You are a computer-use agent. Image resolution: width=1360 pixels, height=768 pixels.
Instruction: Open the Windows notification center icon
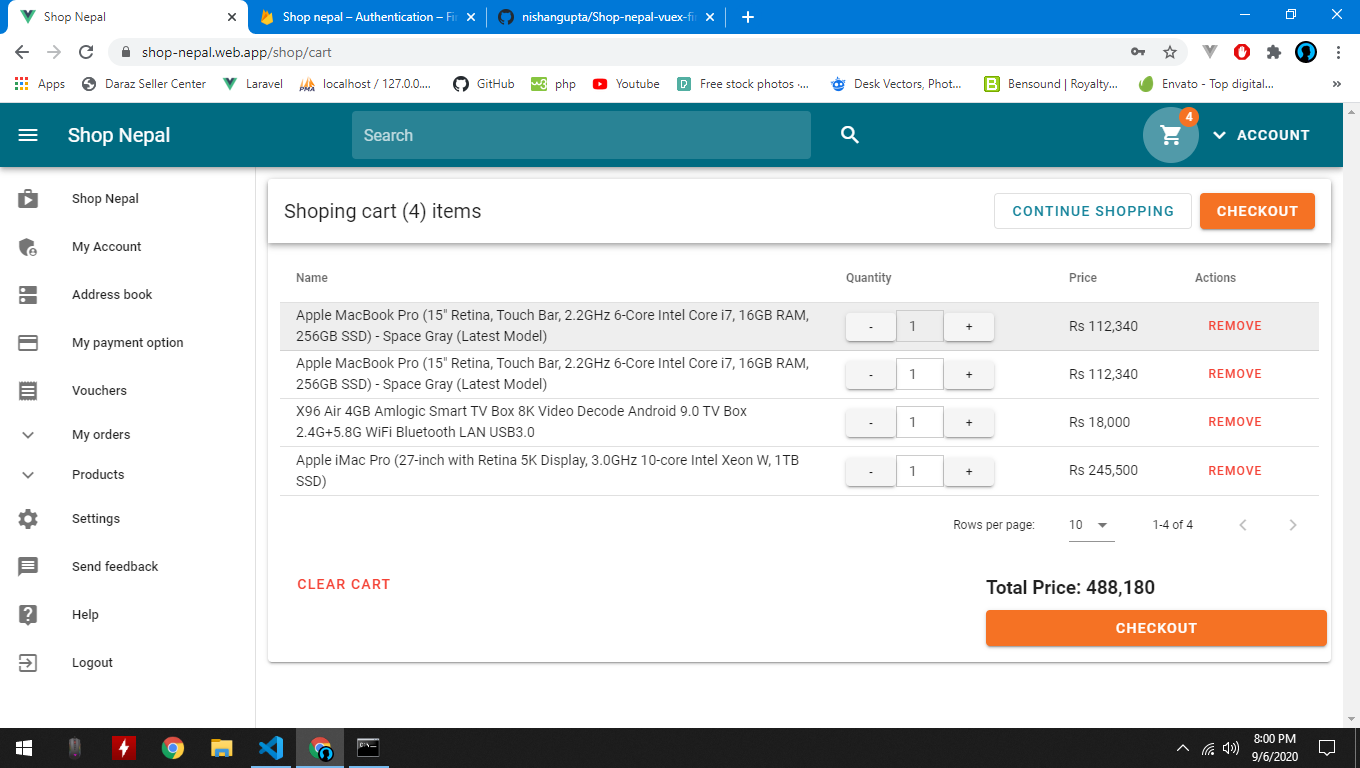tap(1327, 748)
